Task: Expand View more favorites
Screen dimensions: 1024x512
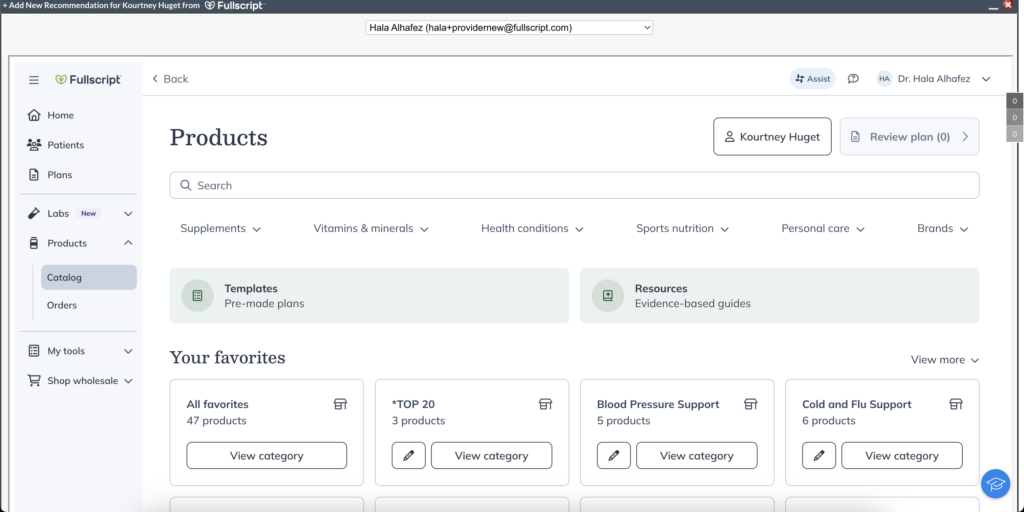Action: coord(945,360)
